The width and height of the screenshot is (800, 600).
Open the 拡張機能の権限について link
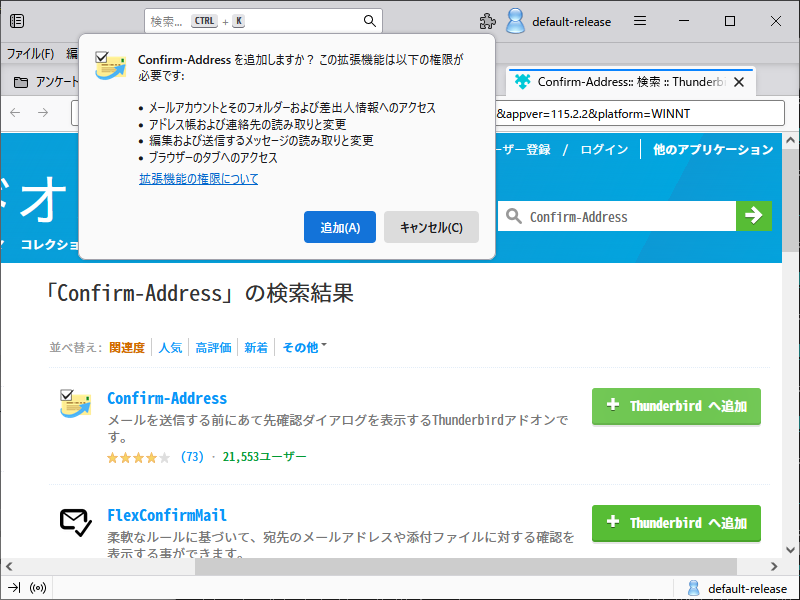coord(198,179)
